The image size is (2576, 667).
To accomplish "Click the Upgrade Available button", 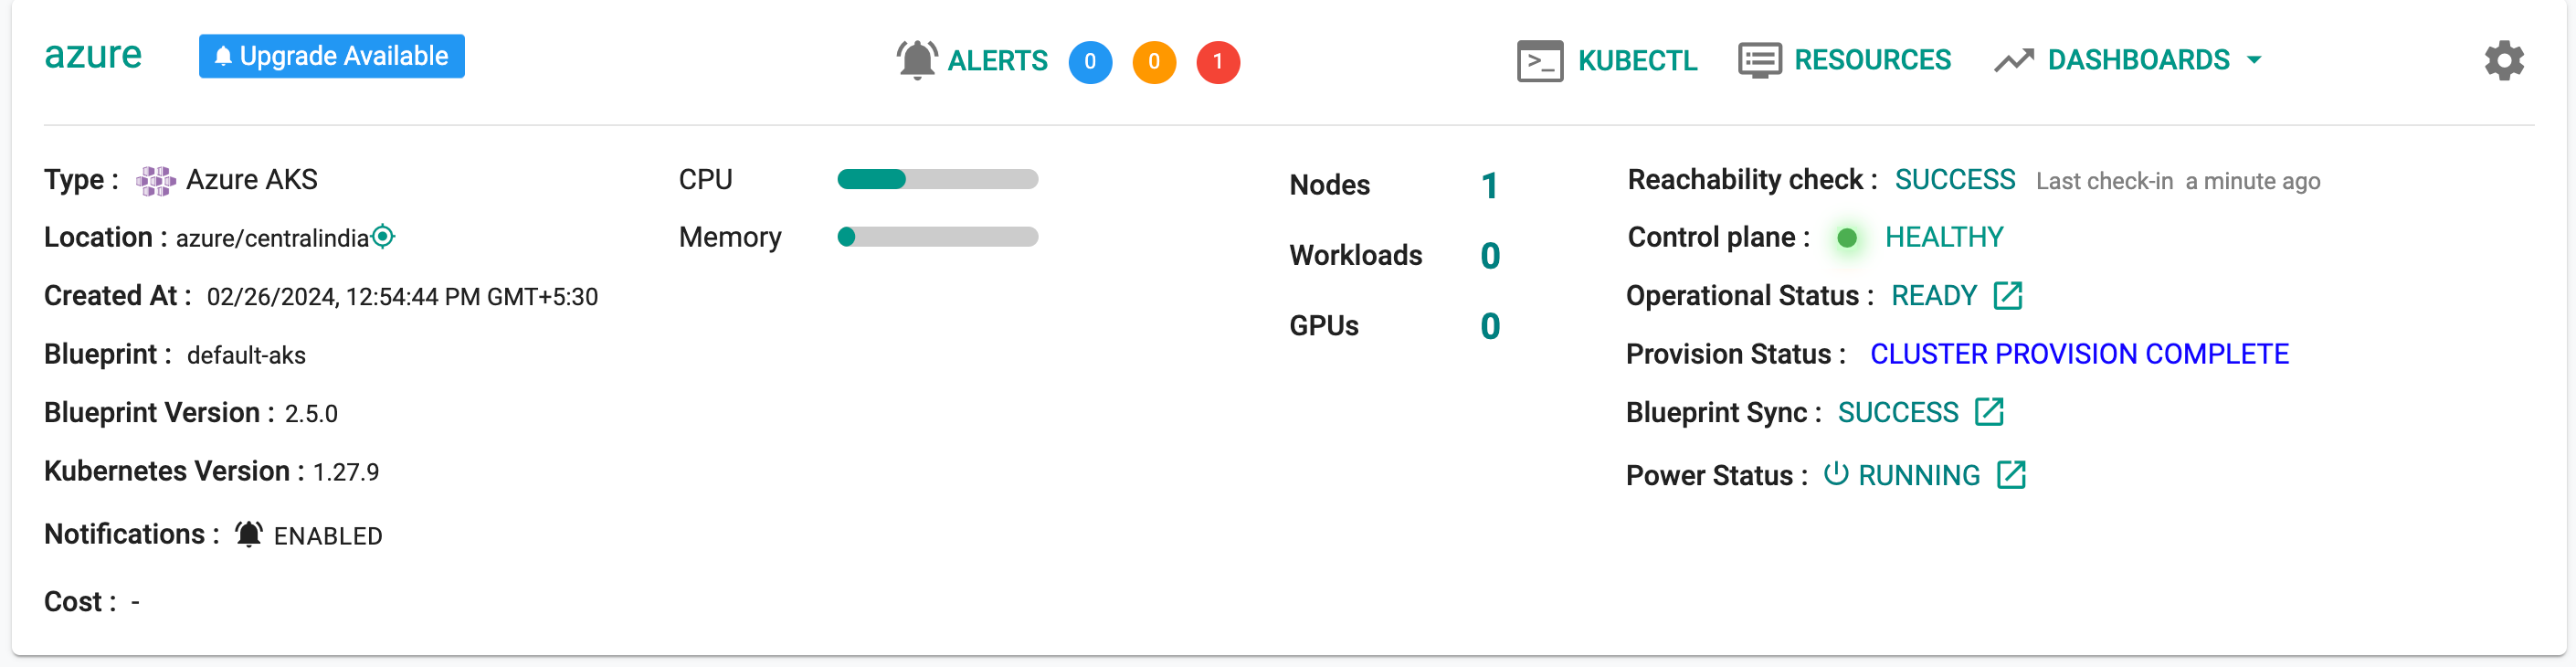I will click(x=332, y=56).
